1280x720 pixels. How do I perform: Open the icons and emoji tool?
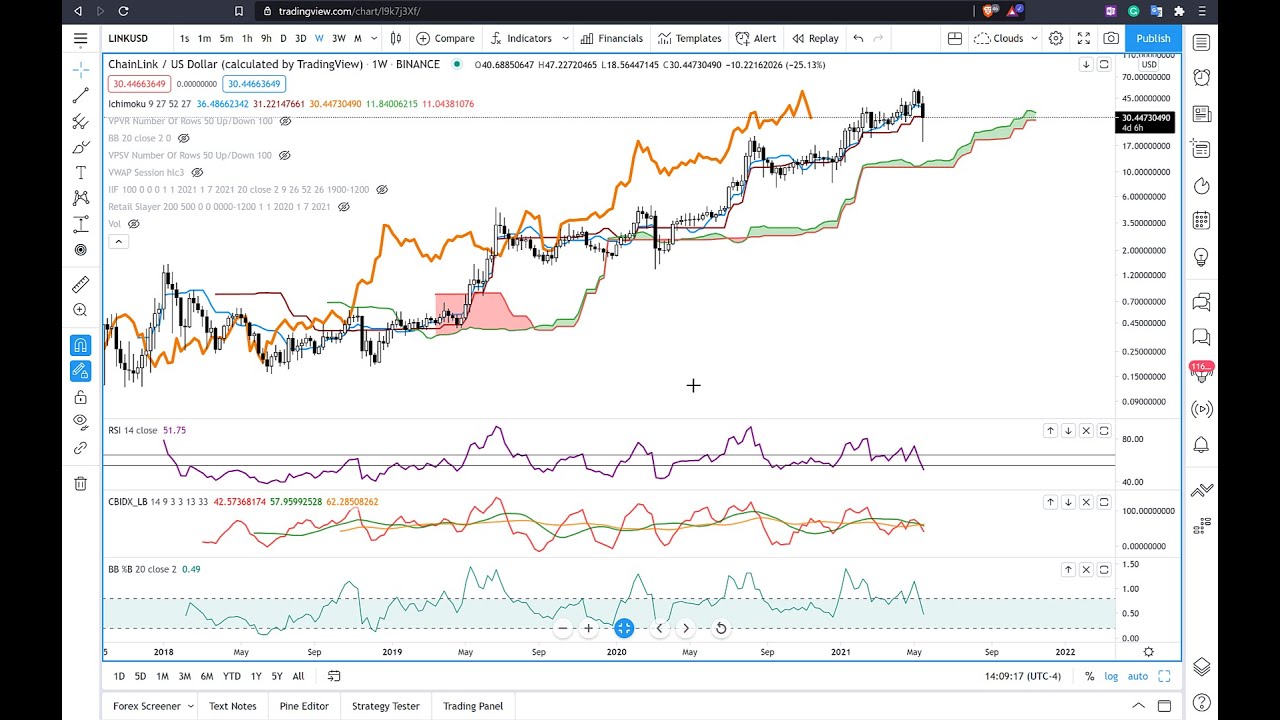click(x=81, y=250)
